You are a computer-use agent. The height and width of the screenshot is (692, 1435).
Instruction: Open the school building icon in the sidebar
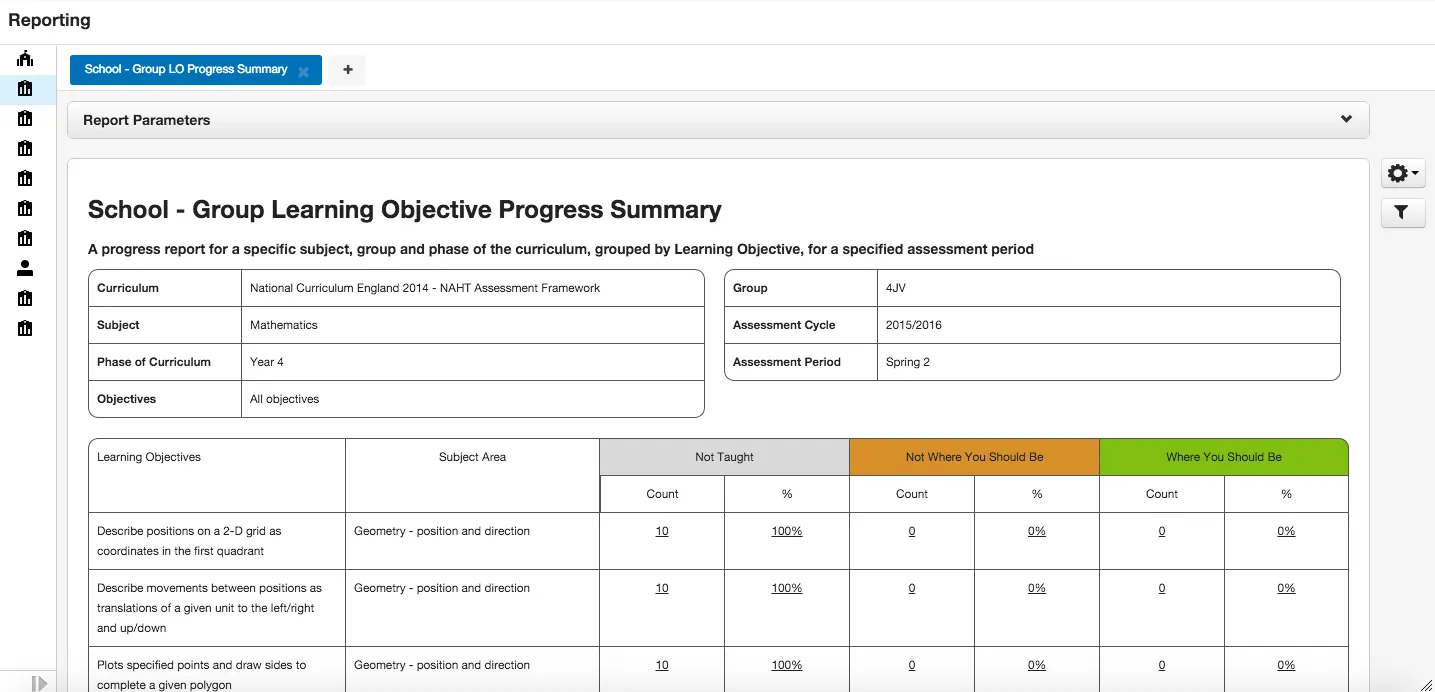(x=25, y=58)
